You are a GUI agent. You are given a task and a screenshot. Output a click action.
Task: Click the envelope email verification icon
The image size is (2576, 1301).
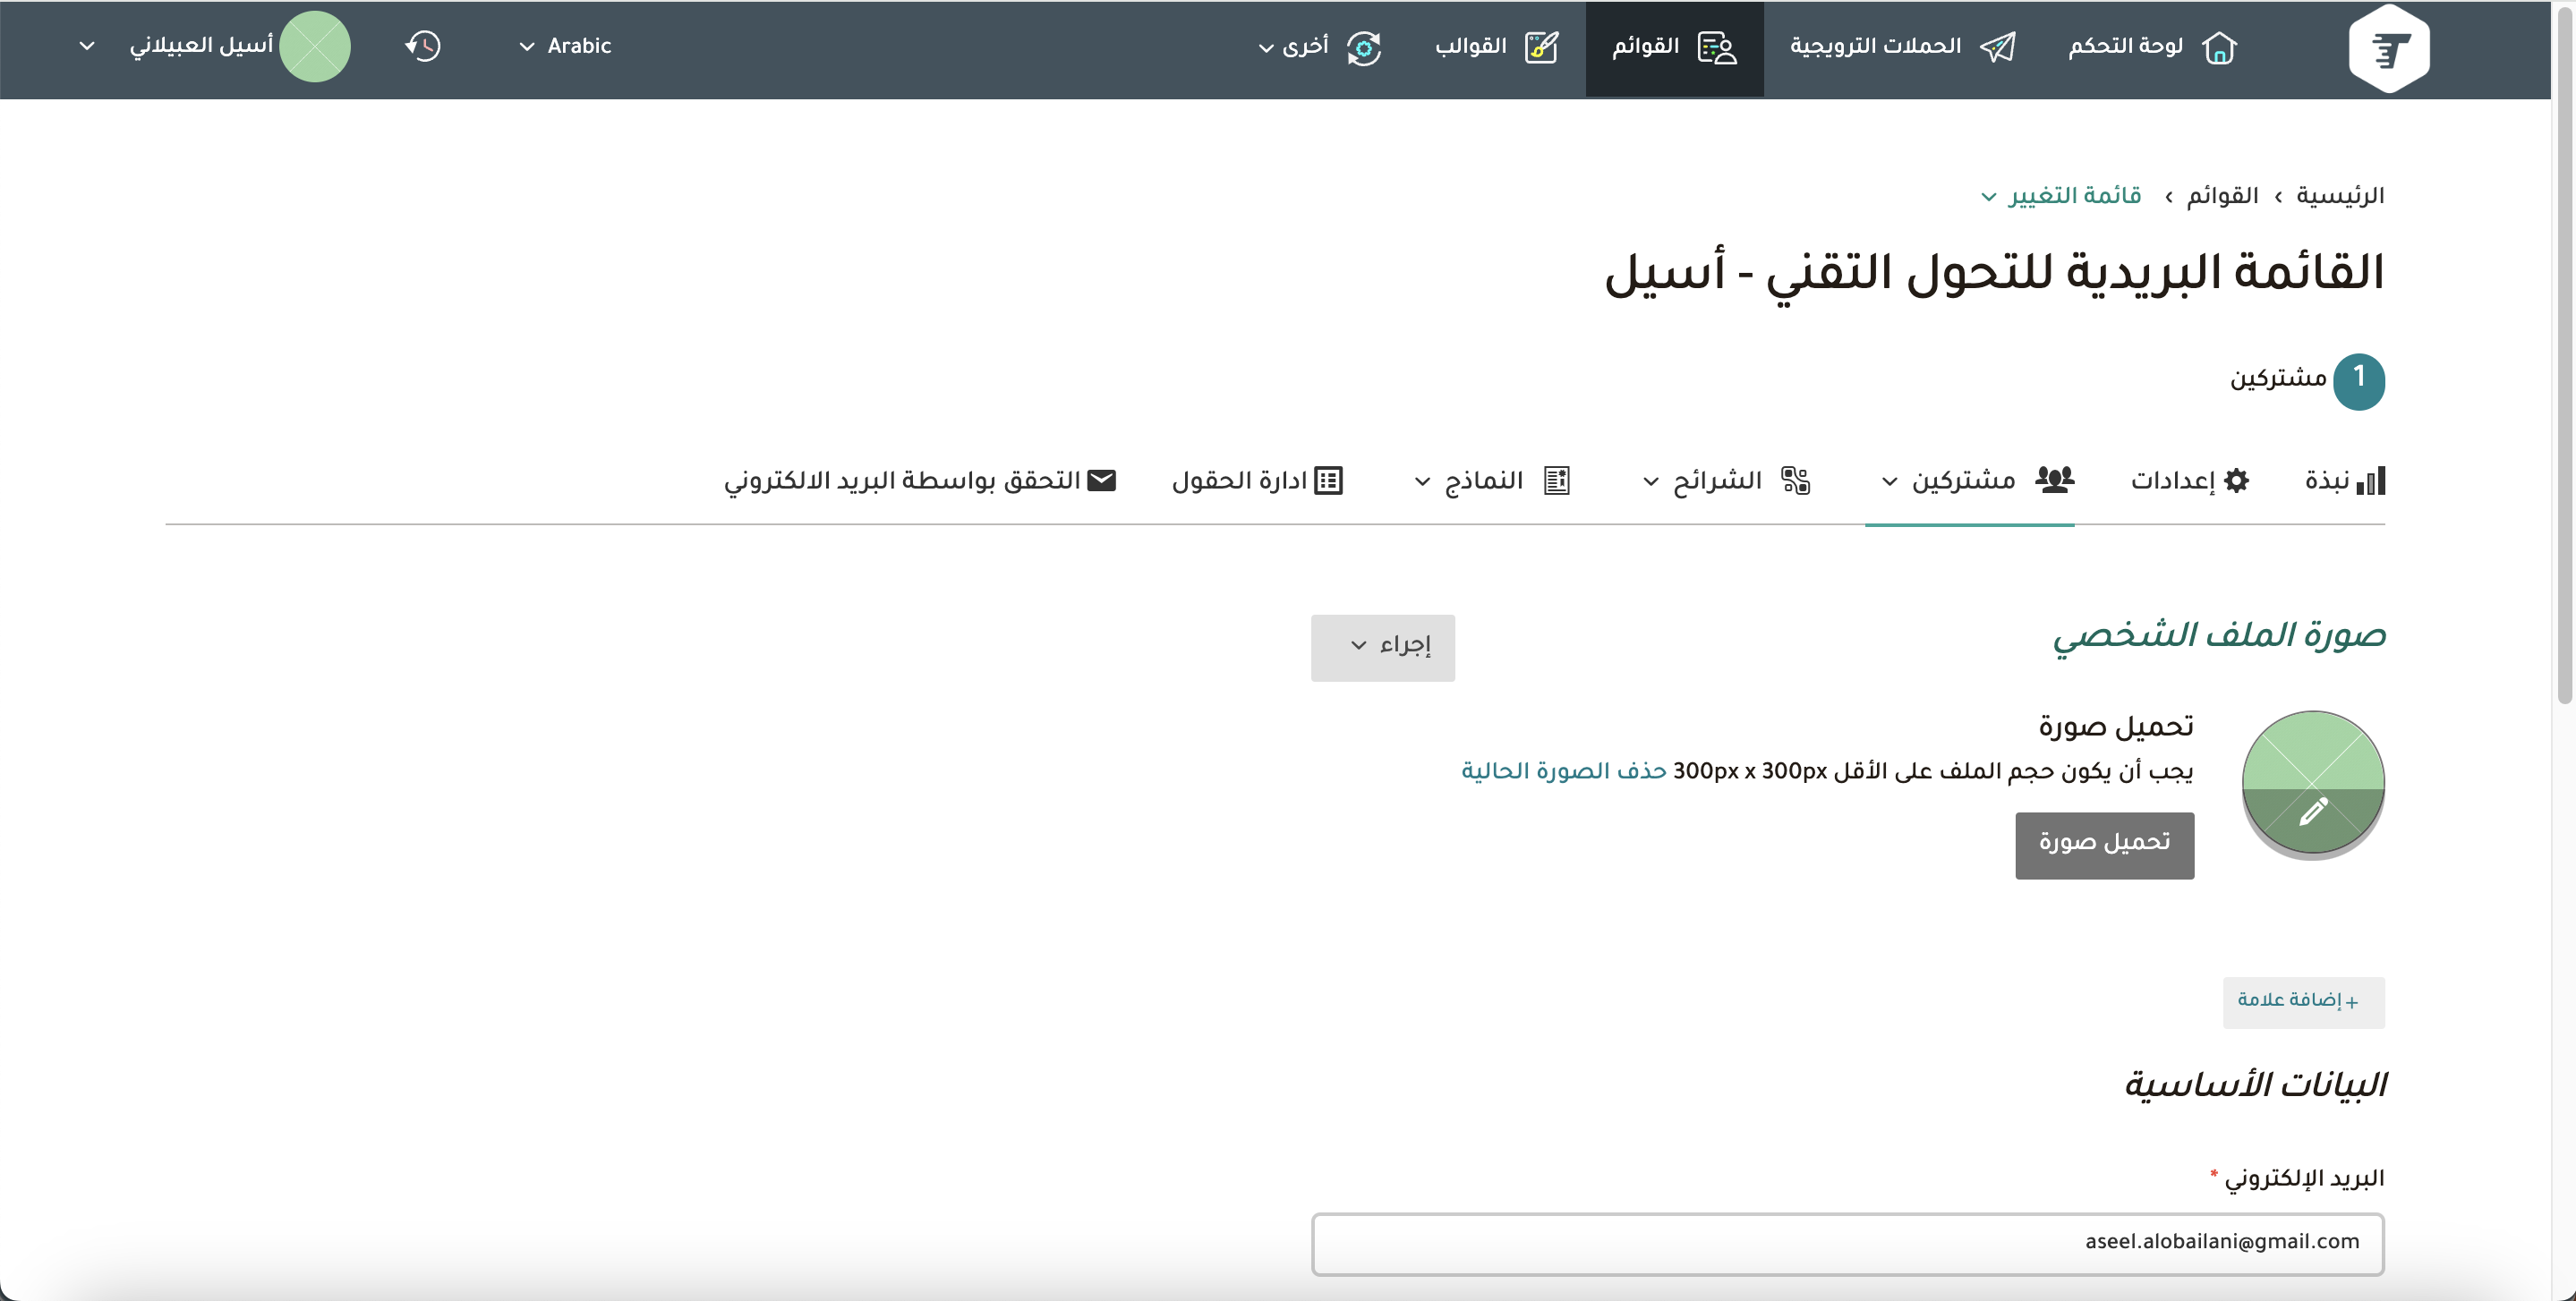pyautogui.click(x=1101, y=481)
